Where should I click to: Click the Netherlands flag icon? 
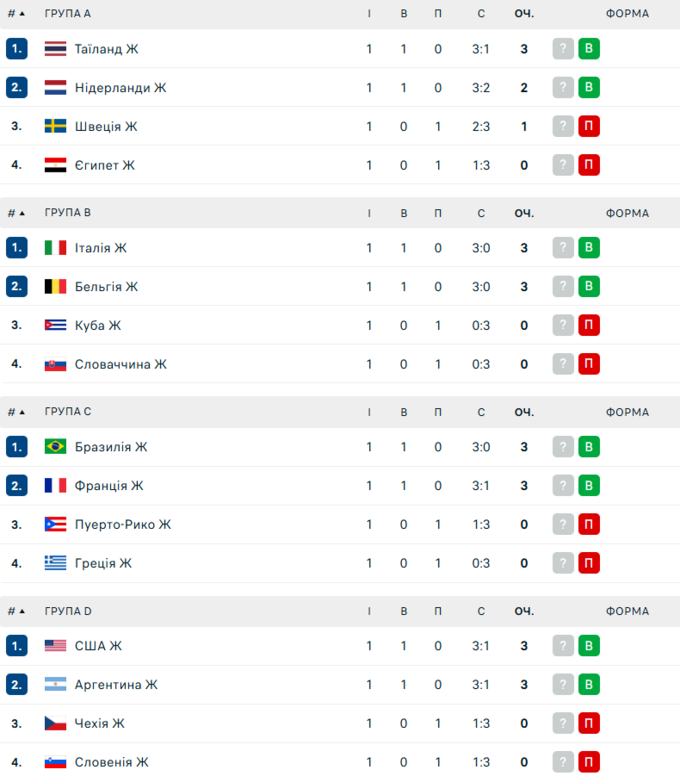click(x=55, y=88)
